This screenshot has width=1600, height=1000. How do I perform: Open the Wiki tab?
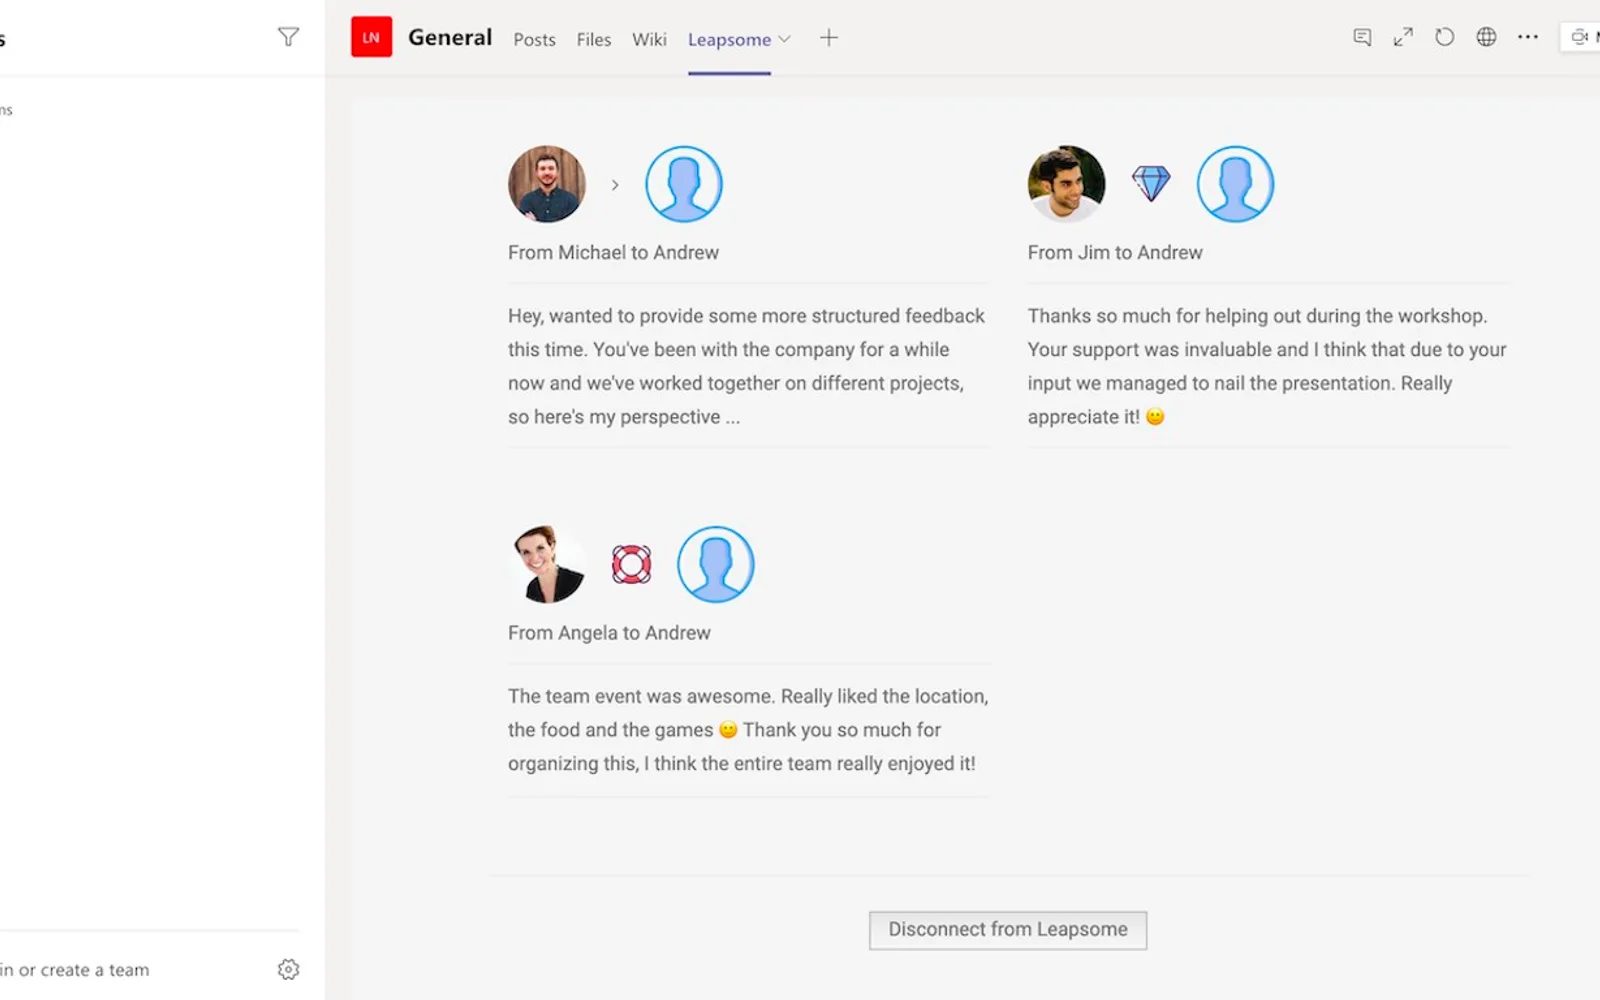click(649, 39)
